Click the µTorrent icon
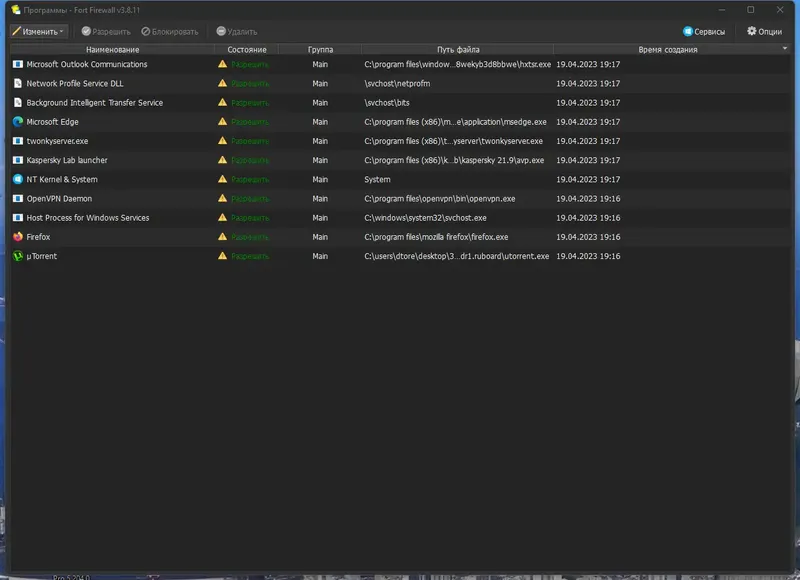This screenshot has width=800, height=580. click(x=18, y=256)
